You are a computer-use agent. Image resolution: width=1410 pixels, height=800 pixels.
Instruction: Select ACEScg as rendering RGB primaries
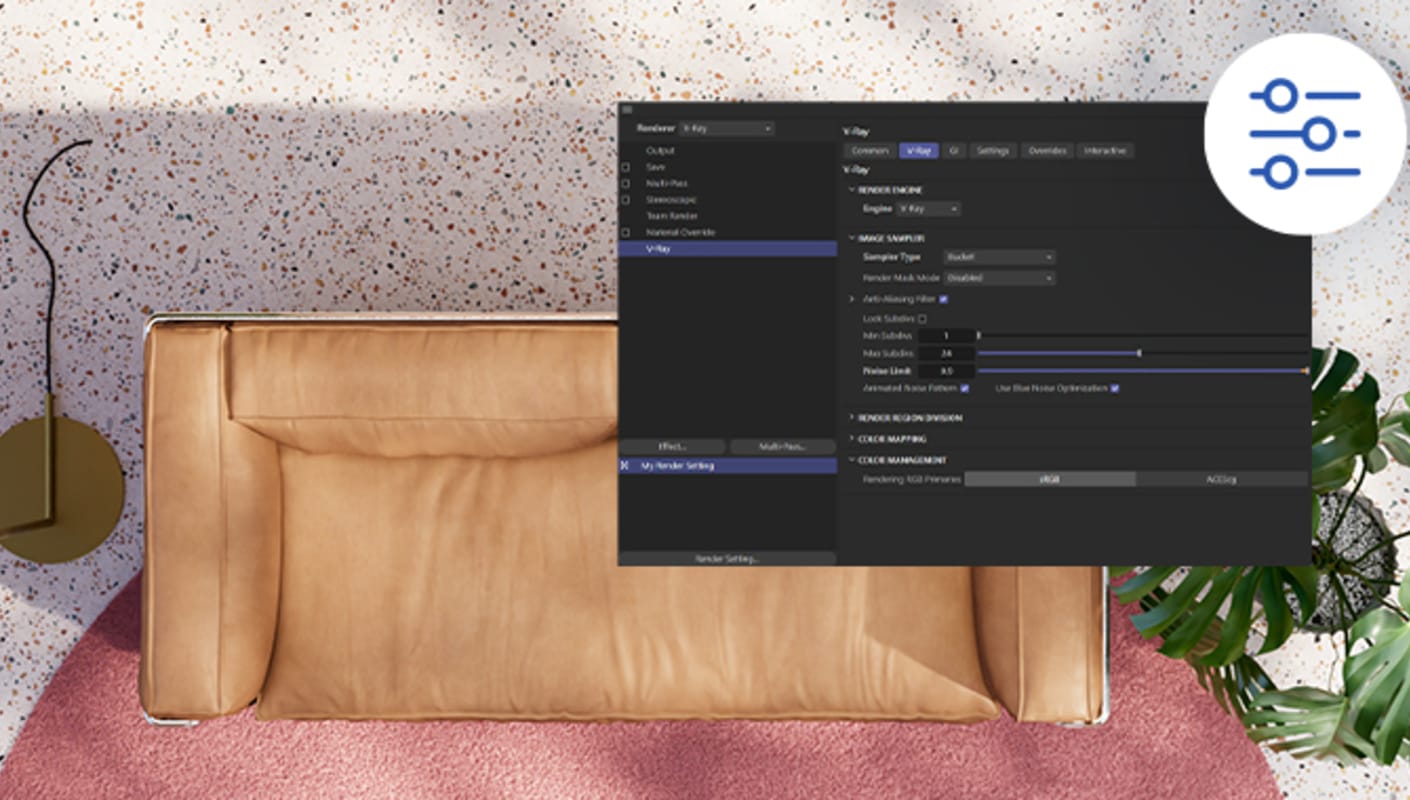click(x=1221, y=480)
